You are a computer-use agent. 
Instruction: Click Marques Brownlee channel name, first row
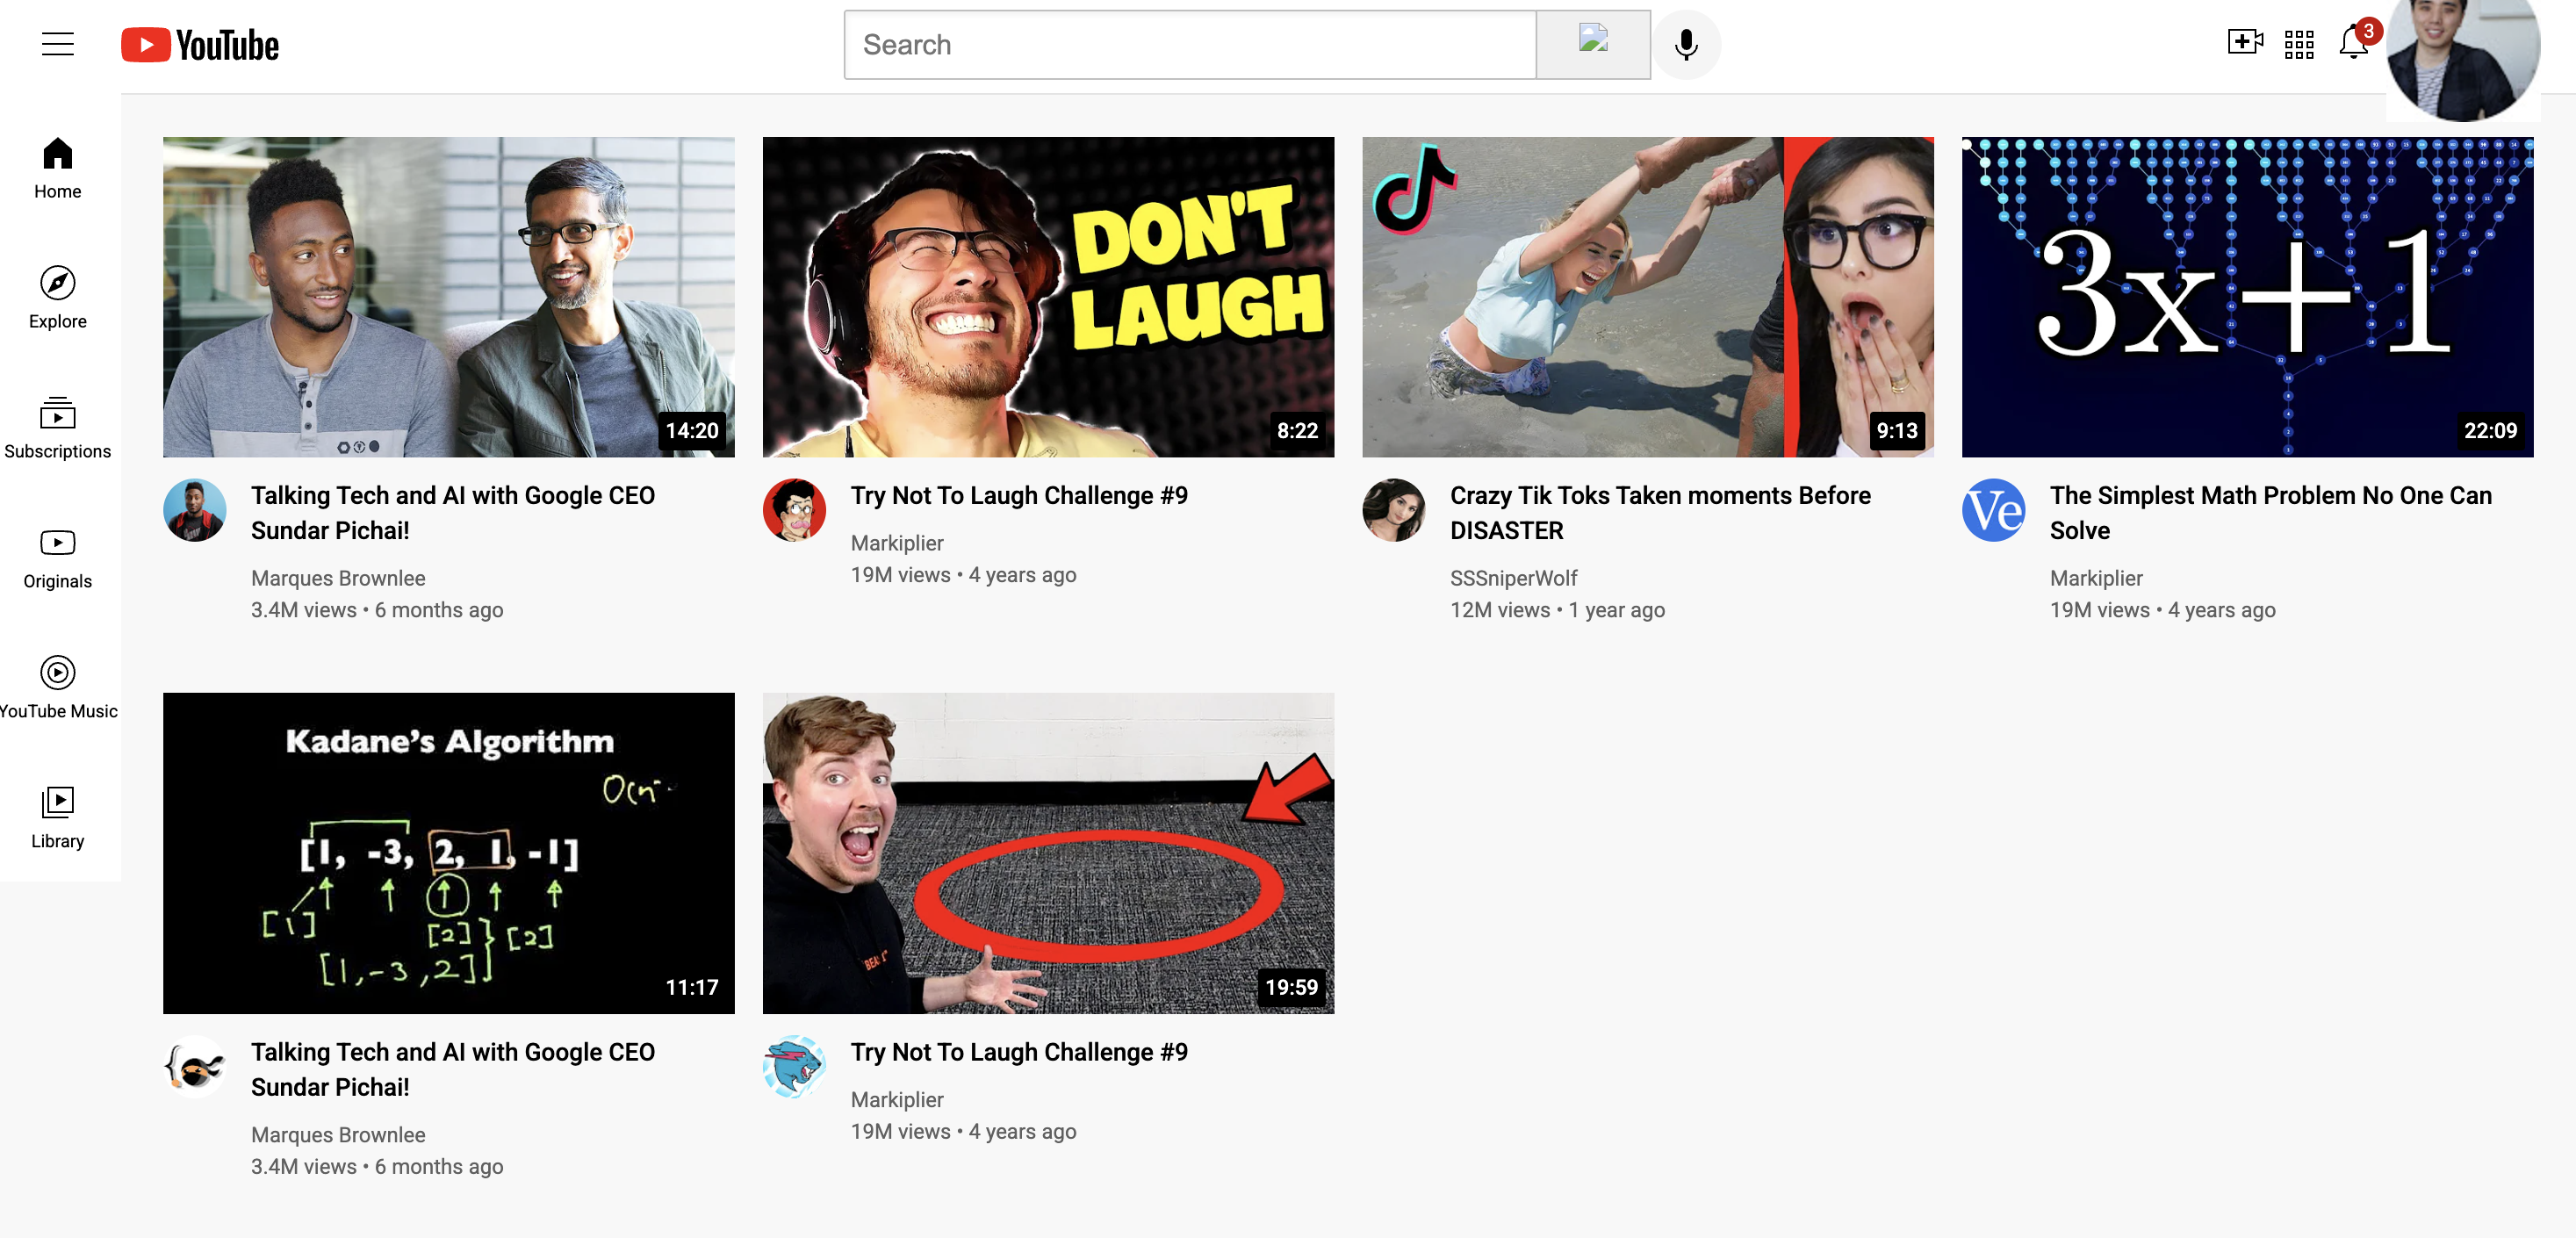[338, 578]
